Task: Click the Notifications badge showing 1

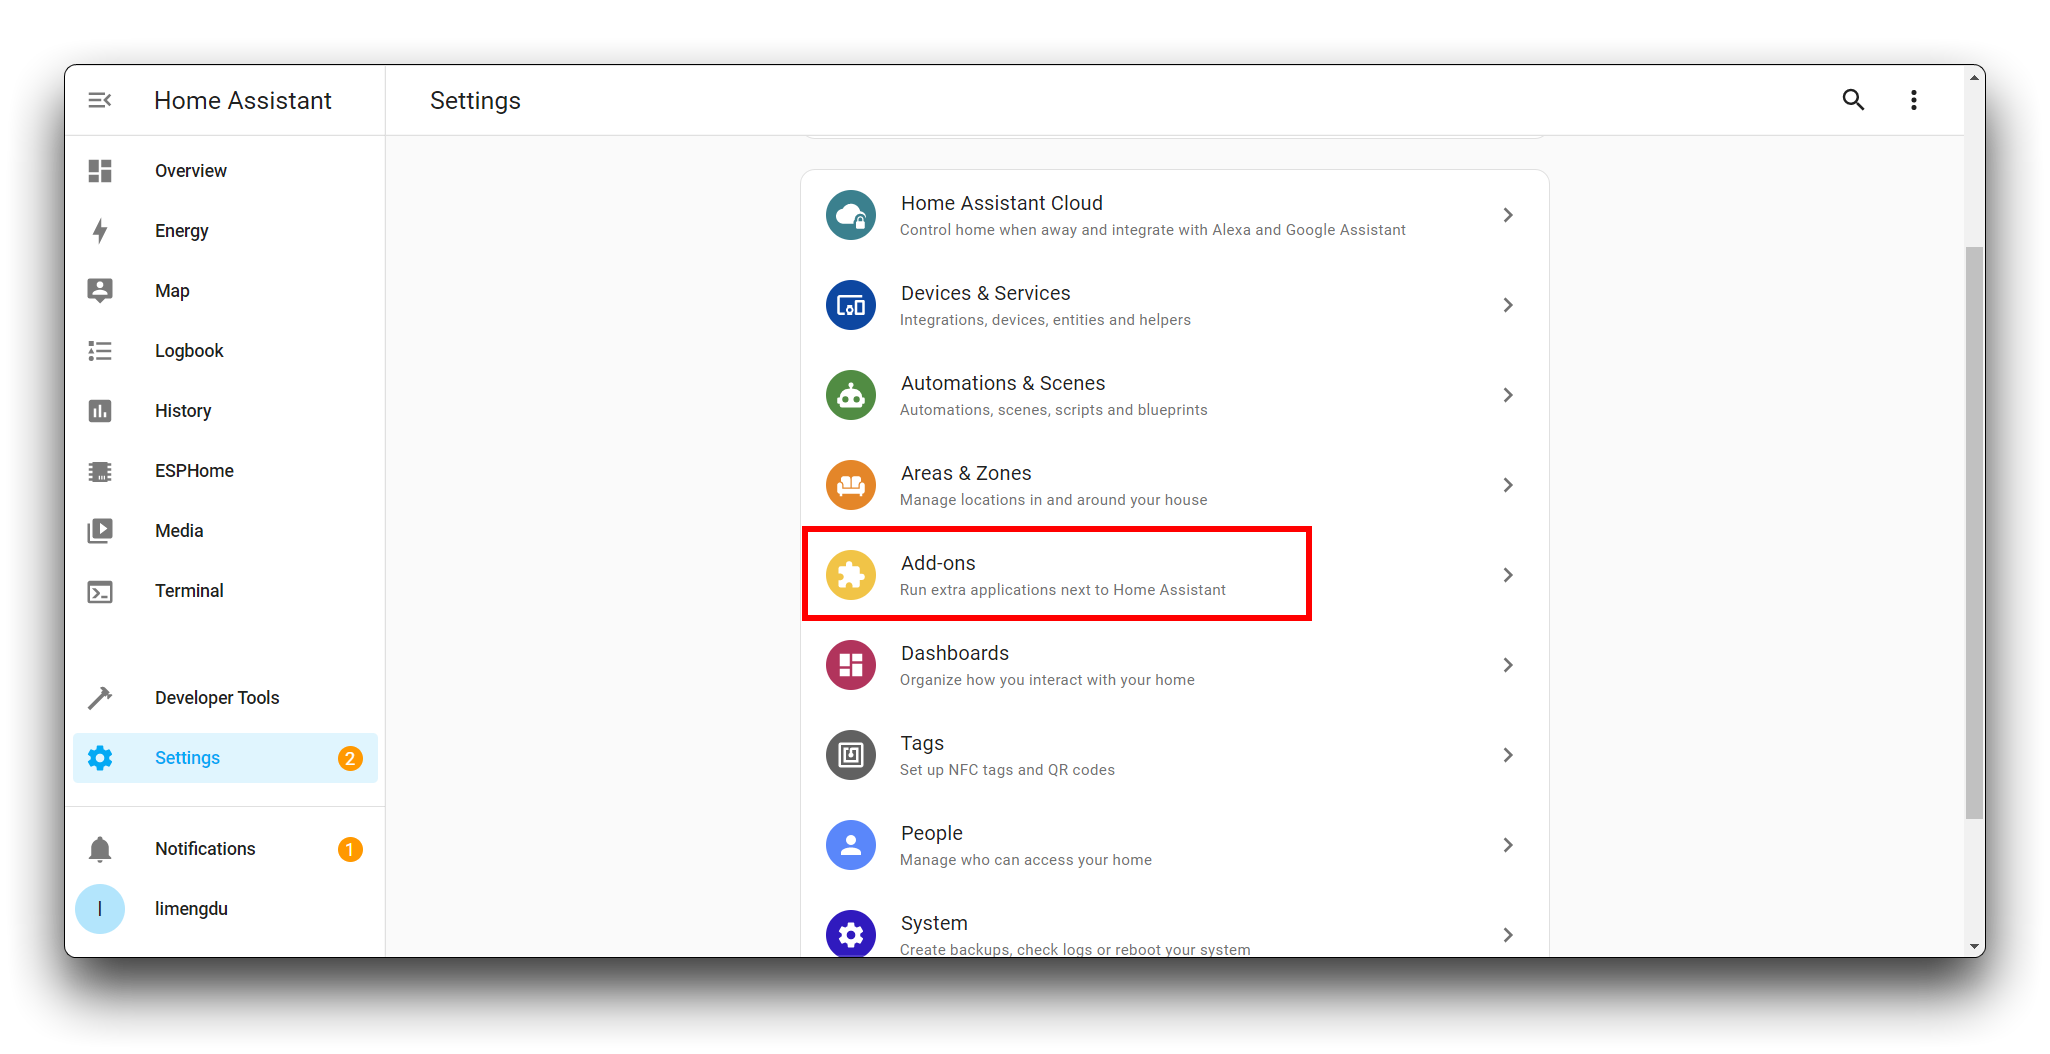Action: tap(350, 849)
